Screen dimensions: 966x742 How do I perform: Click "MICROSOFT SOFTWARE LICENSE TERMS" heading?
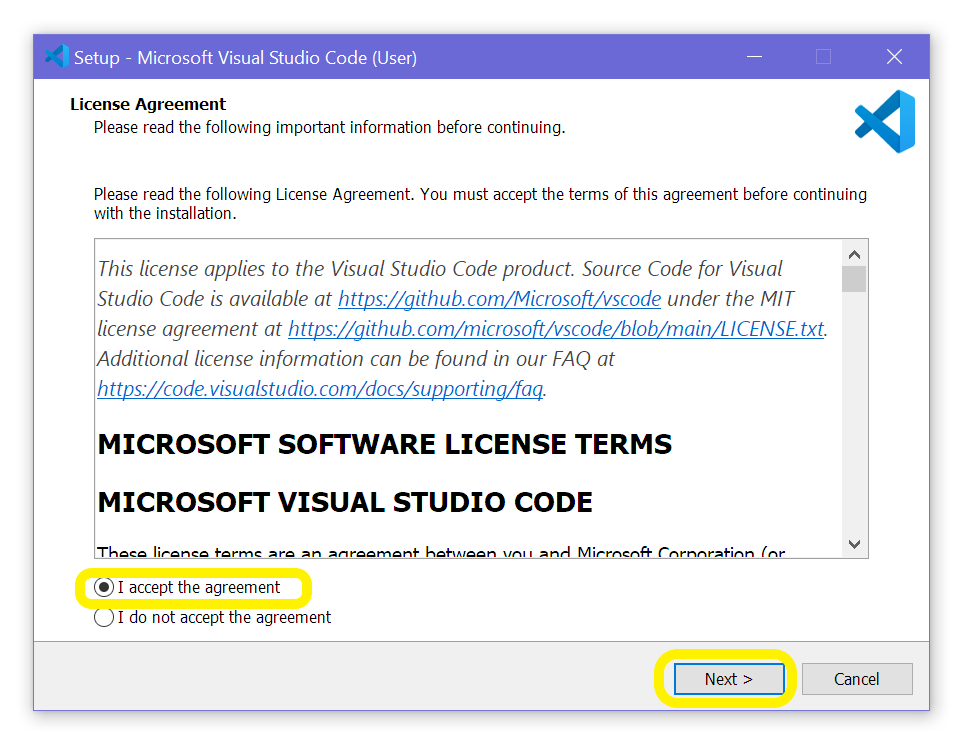(x=384, y=444)
